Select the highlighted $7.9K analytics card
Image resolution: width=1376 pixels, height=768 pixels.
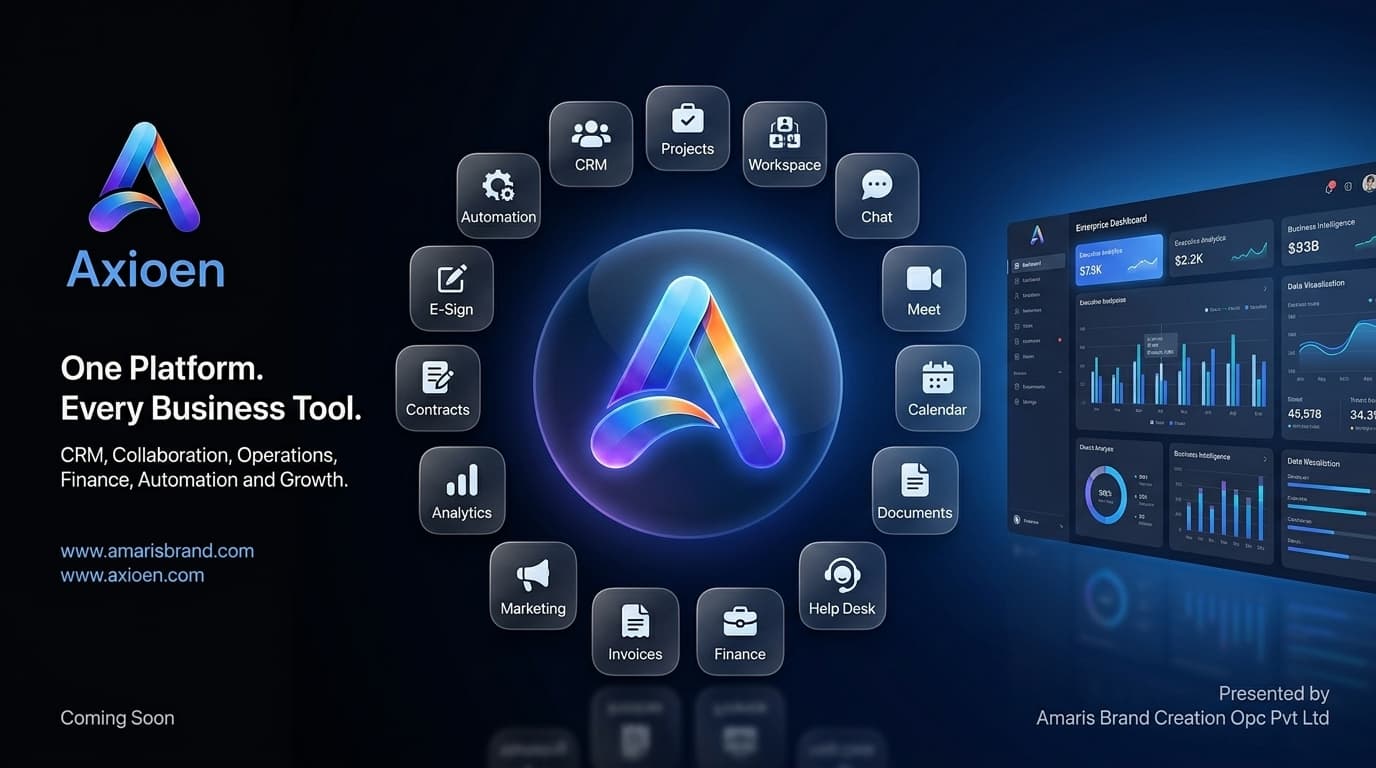coord(1119,260)
